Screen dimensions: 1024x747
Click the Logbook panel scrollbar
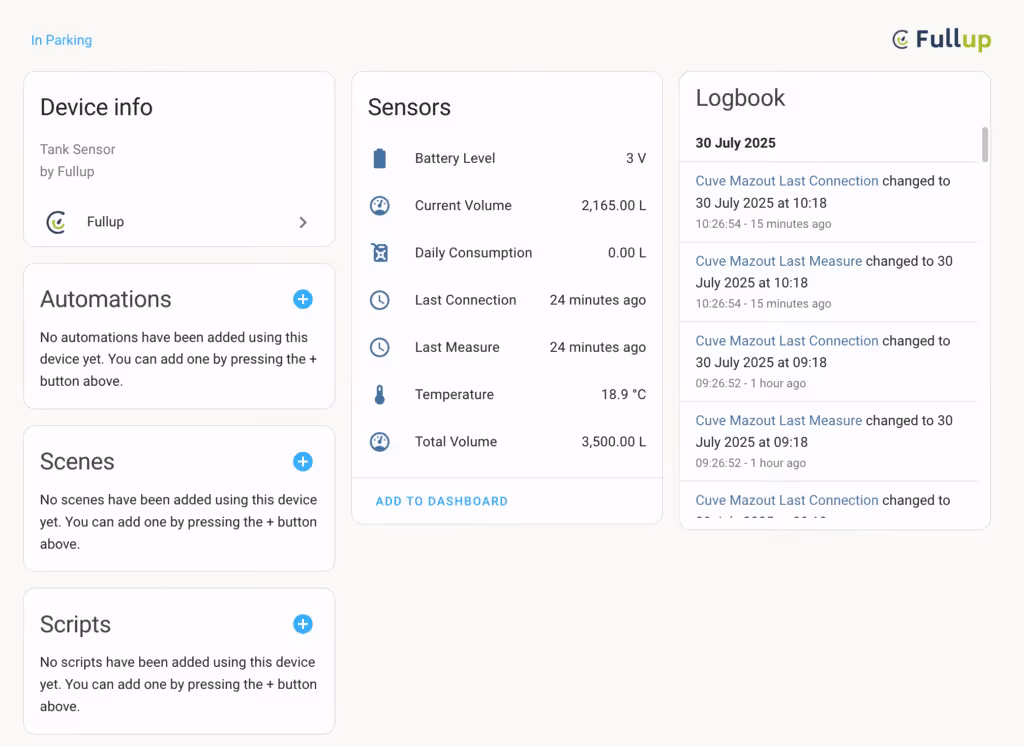[985, 144]
